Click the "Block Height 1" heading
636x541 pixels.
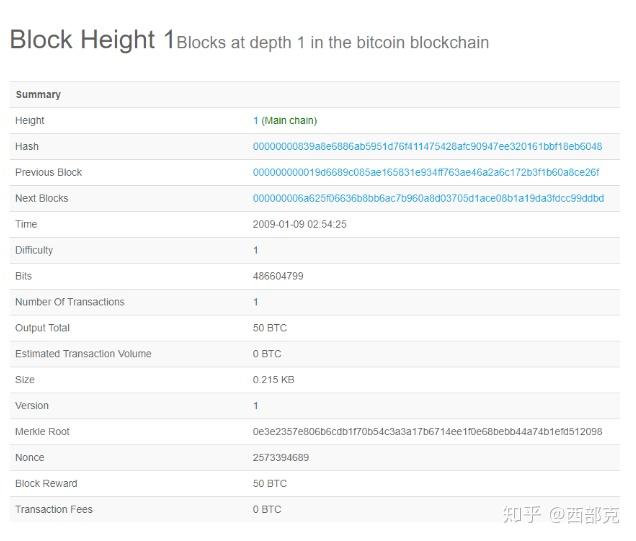click(x=92, y=40)
